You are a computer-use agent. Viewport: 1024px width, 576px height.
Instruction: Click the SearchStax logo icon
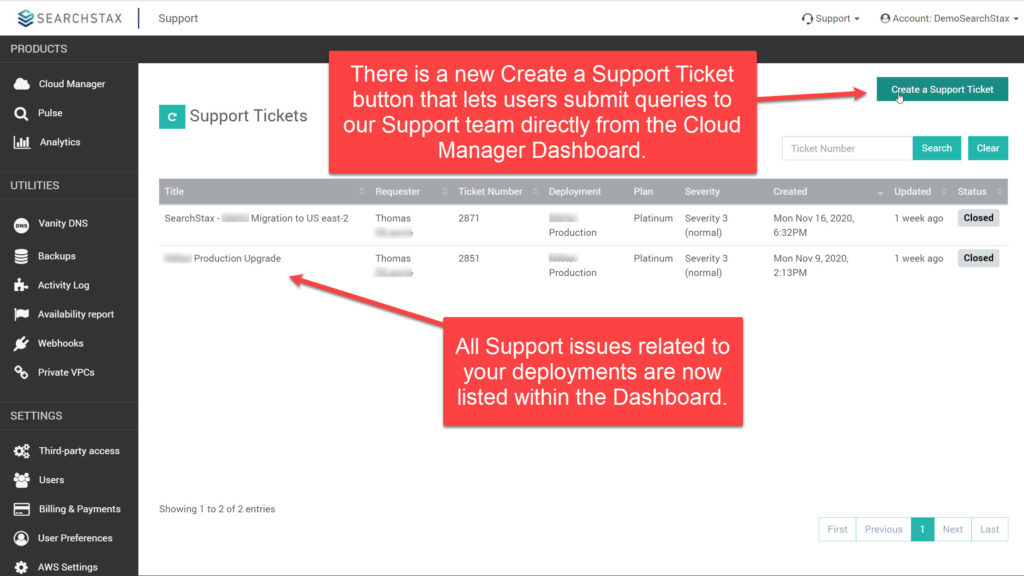tap(25, 18)
